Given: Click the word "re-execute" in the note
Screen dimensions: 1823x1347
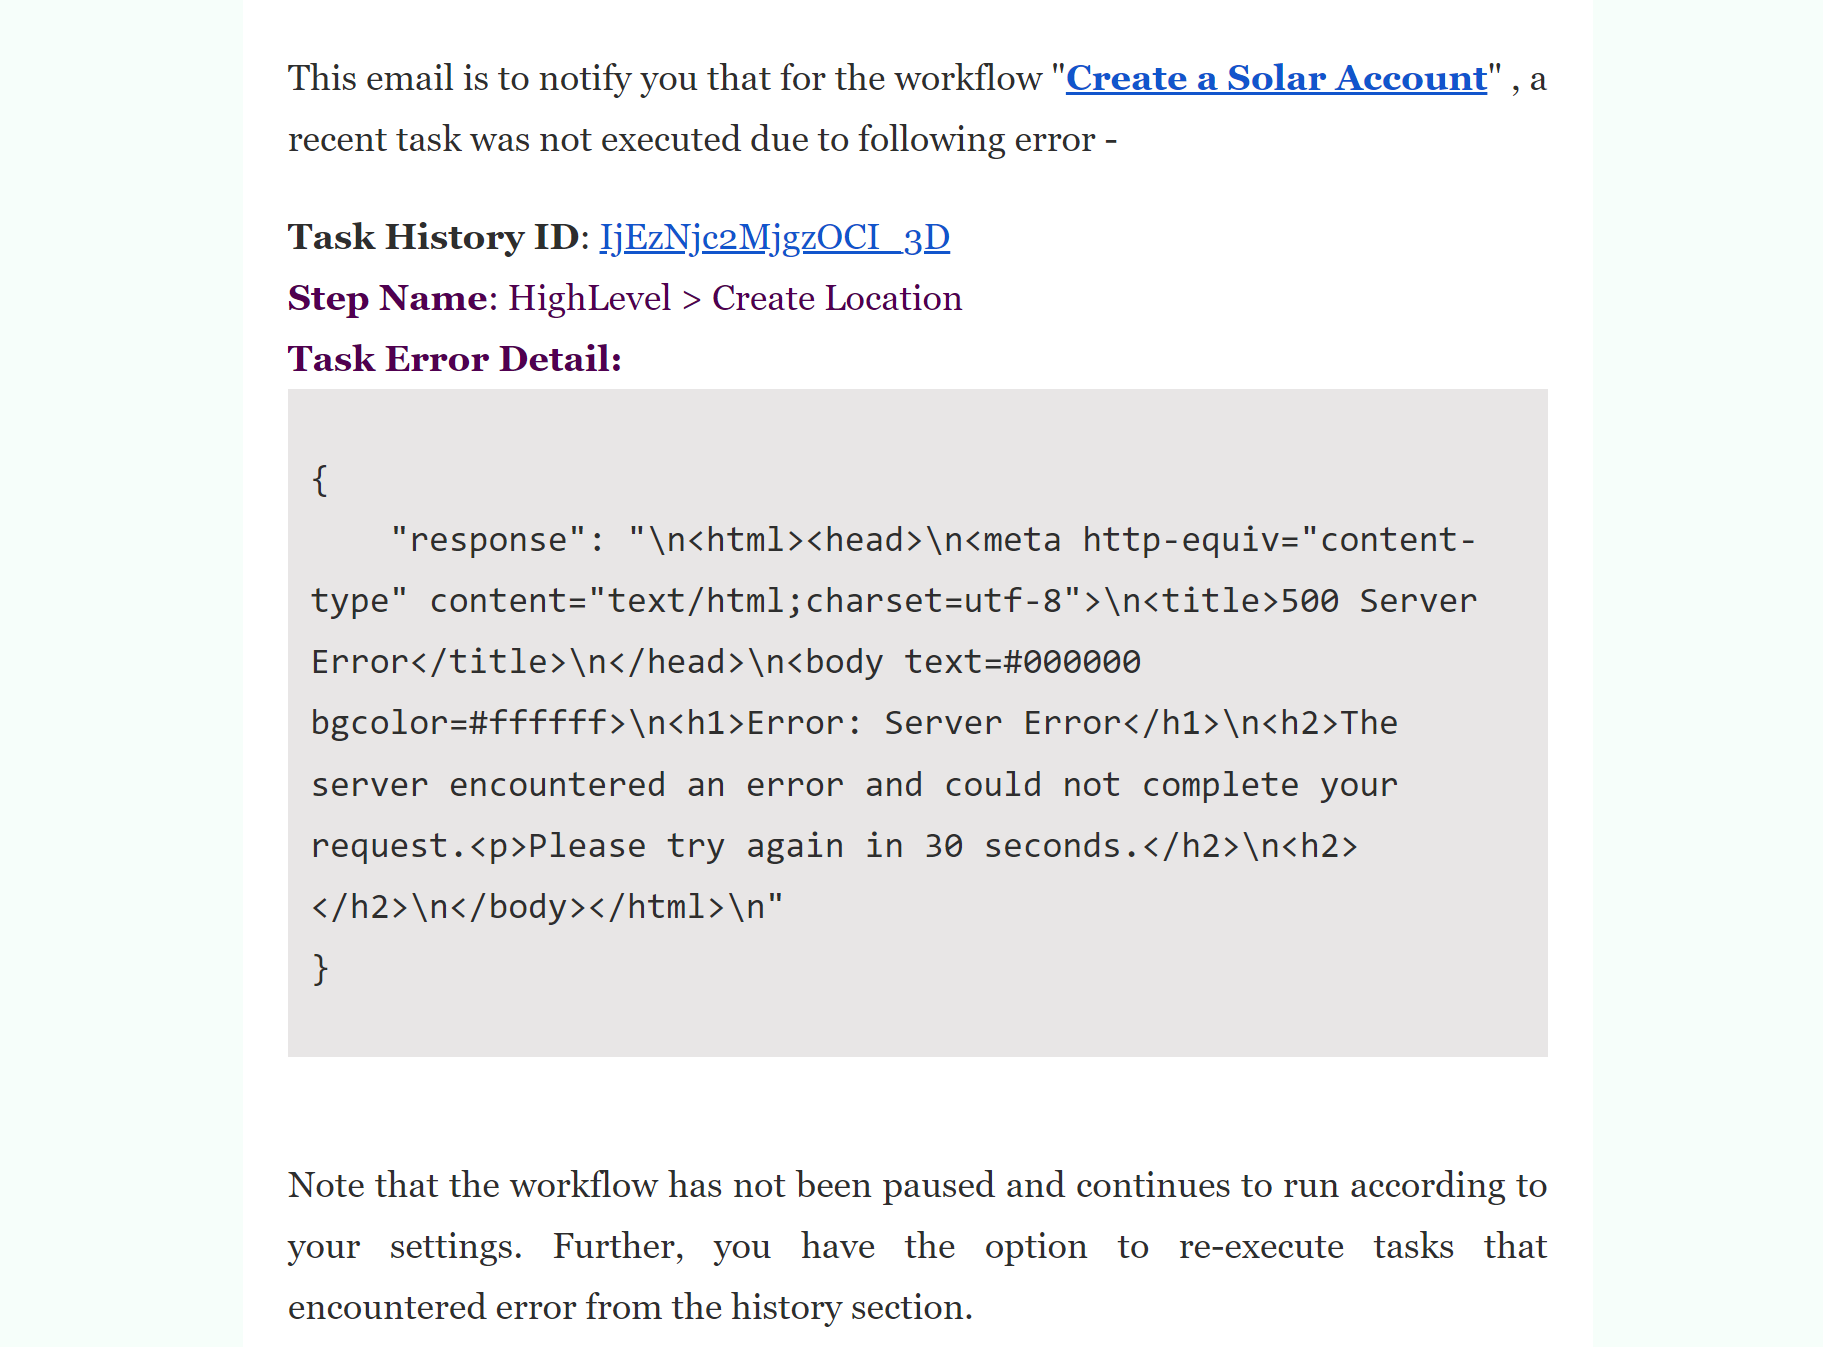Looking at the screenshot, I should click(1261, 1246).
